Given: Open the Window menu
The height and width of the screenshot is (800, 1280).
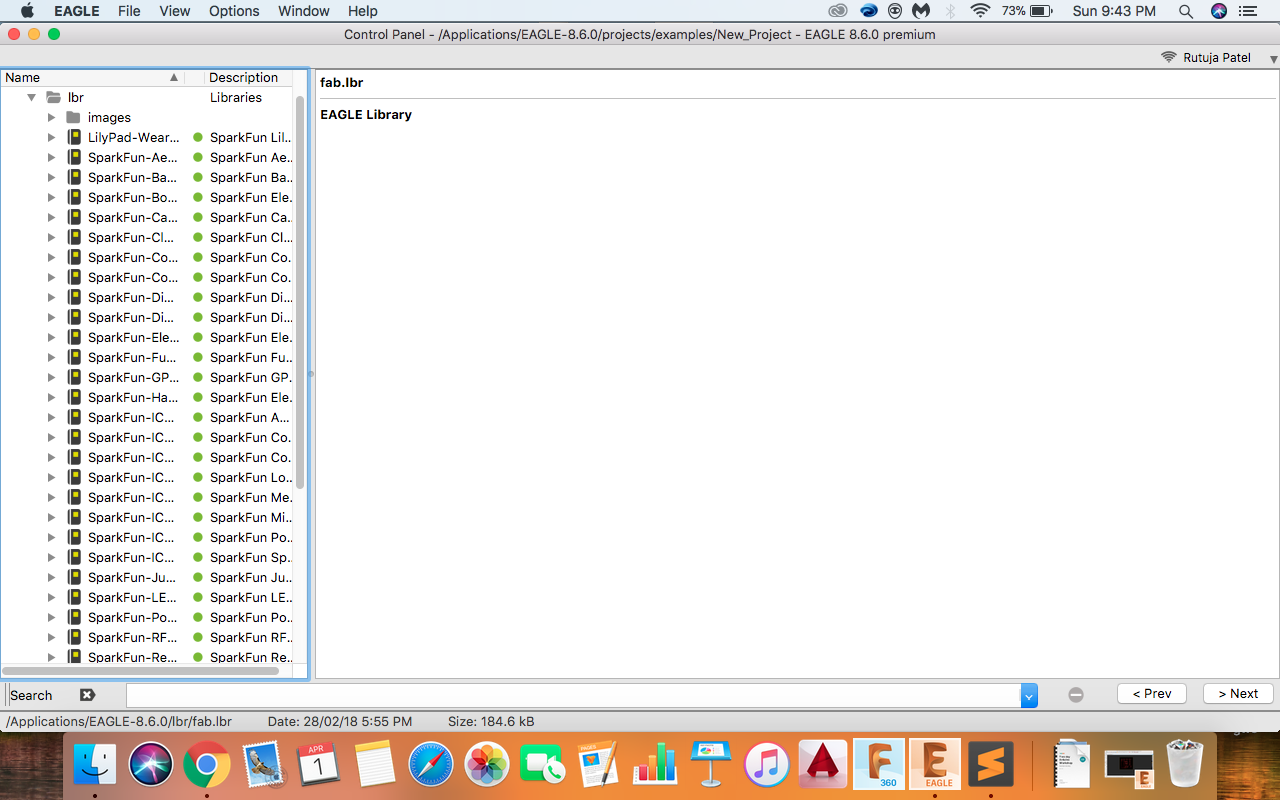Looking at the screenshot, I should tap(304, 11).
